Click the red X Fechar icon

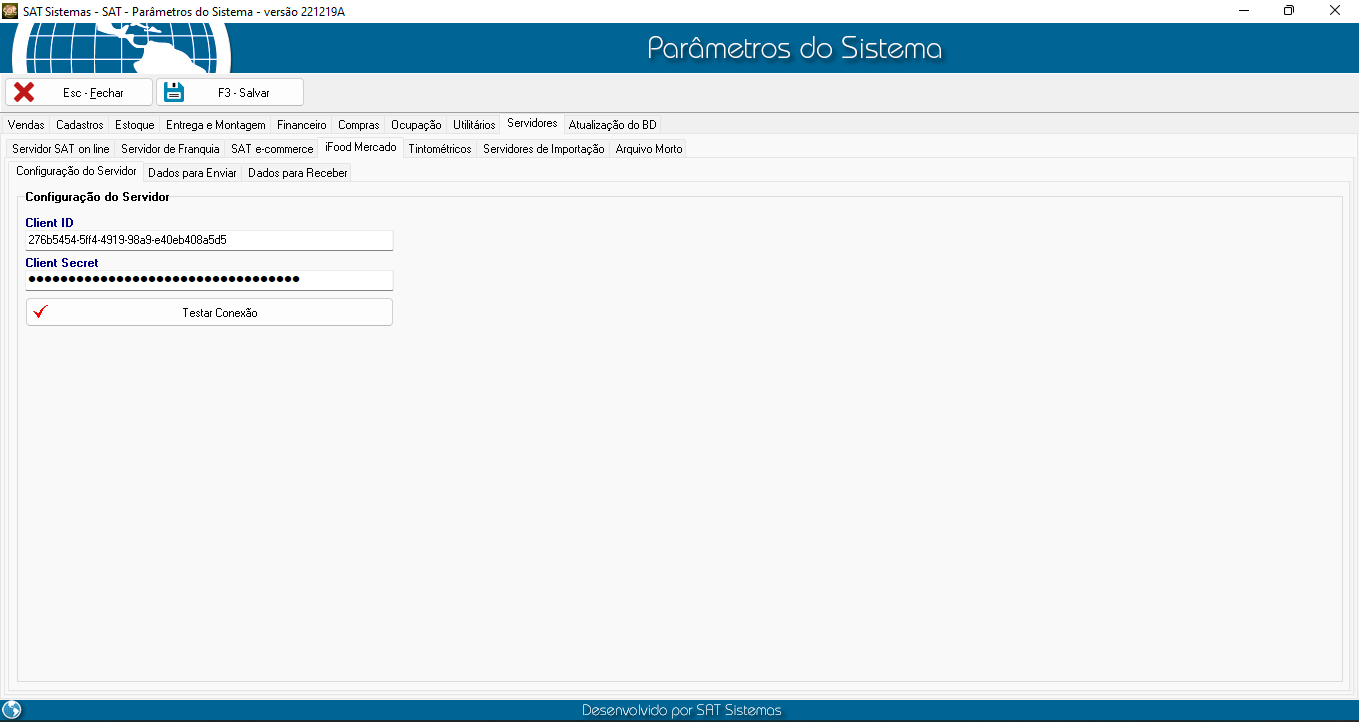[x=24, y=92]
